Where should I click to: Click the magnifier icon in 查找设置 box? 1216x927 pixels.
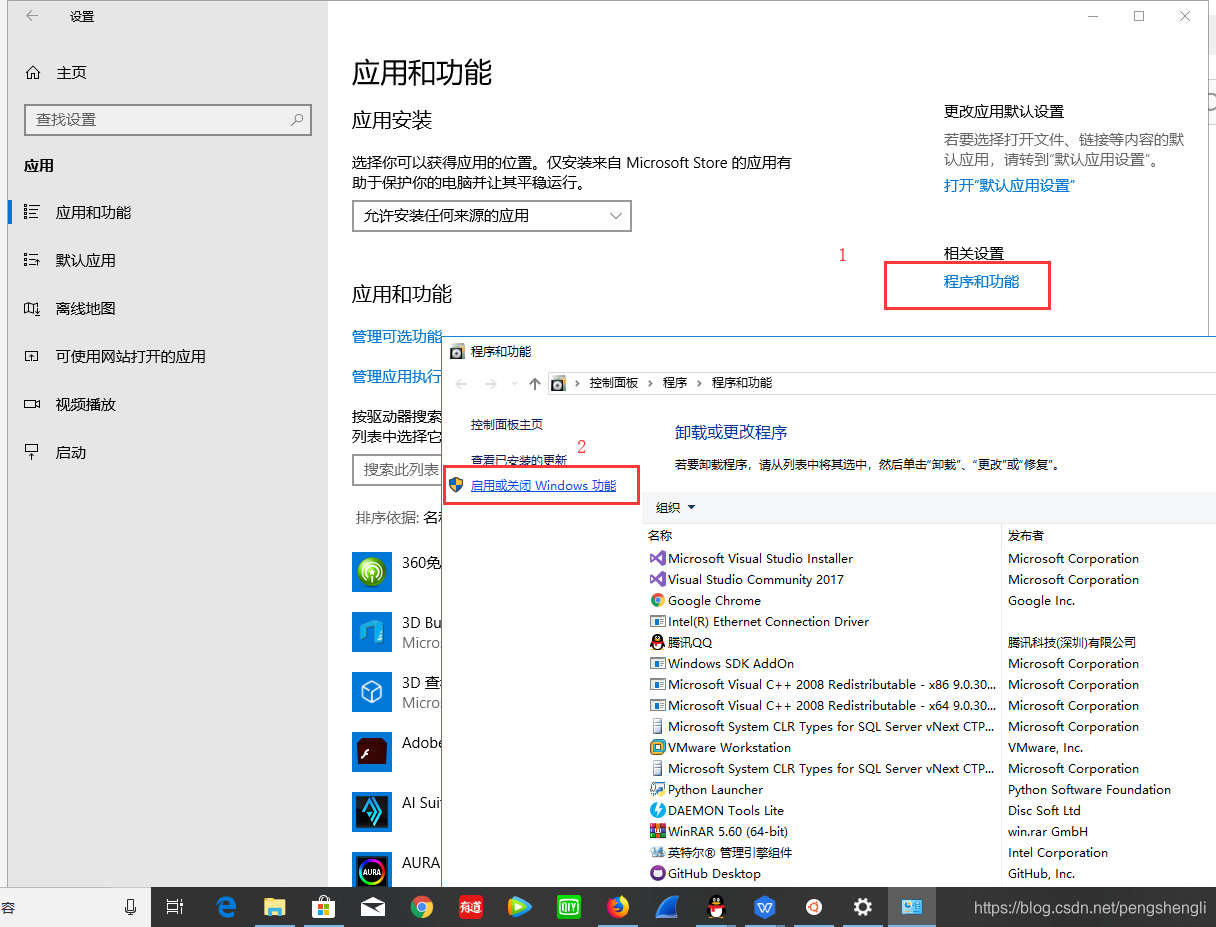pyautogui.click(x=297, y=119)
